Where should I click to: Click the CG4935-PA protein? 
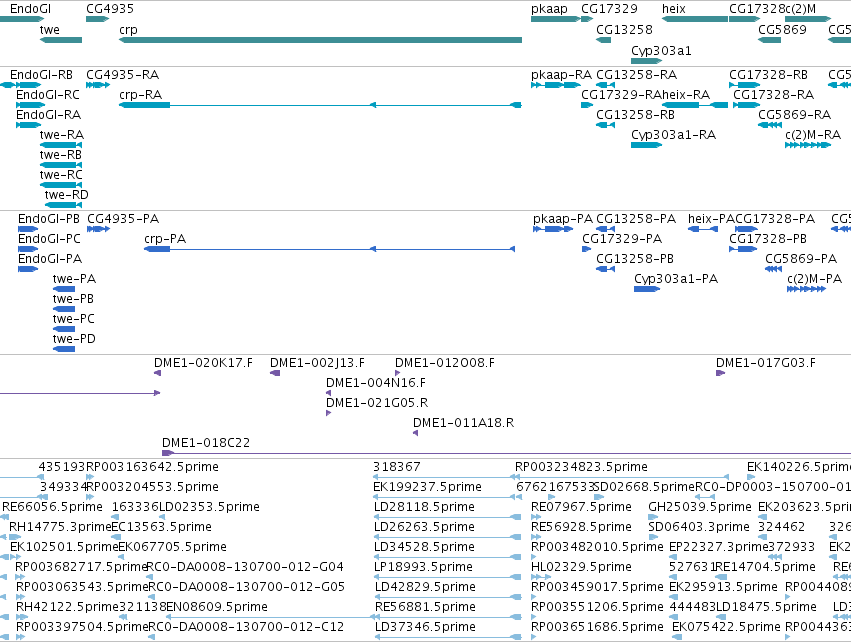(98, 229)
